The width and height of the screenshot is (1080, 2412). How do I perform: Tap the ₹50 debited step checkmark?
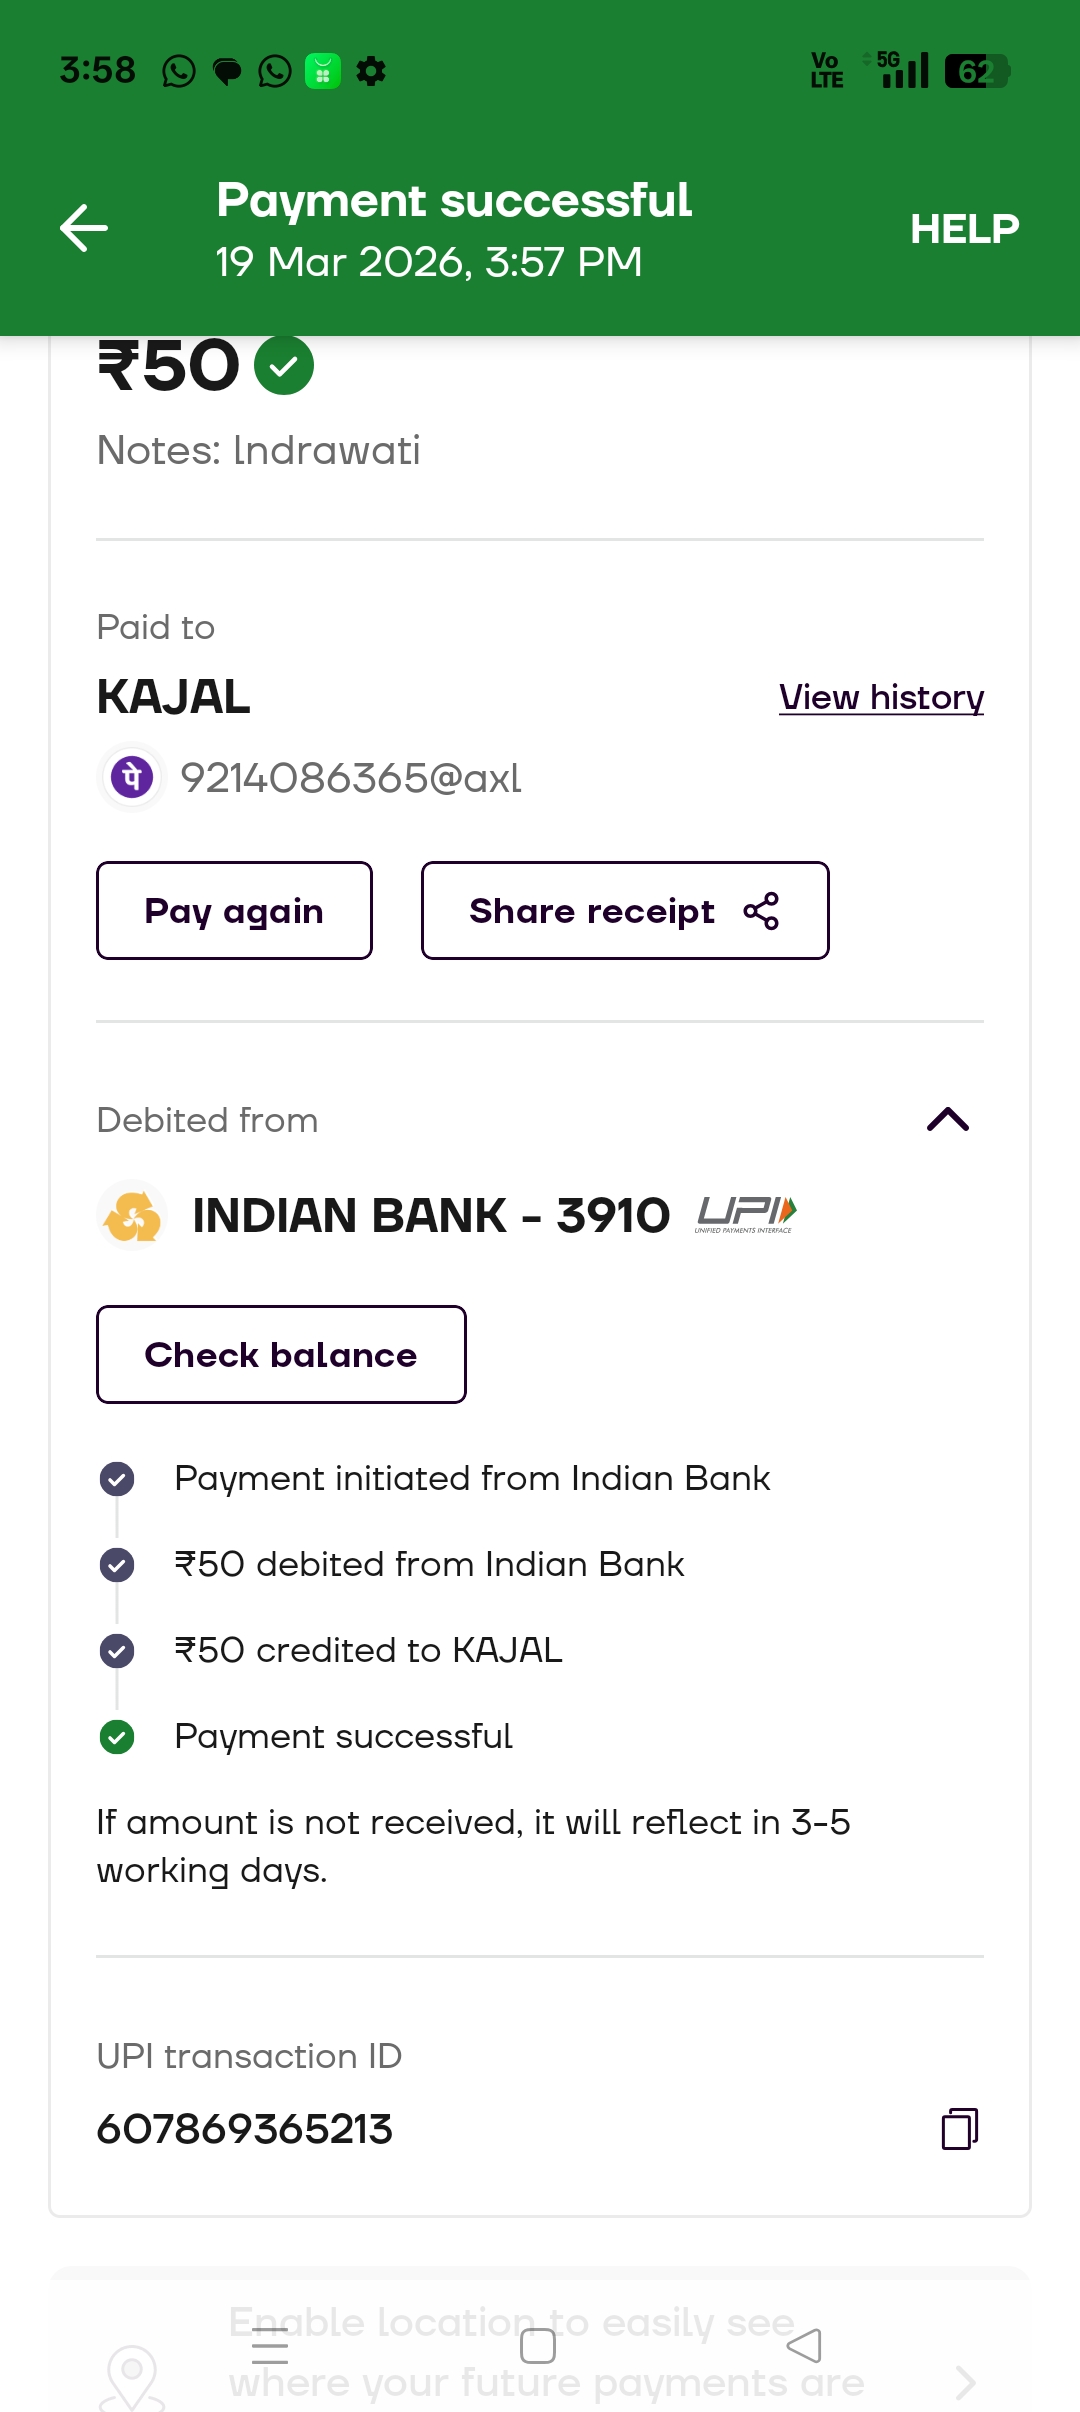pos(117,1564)
